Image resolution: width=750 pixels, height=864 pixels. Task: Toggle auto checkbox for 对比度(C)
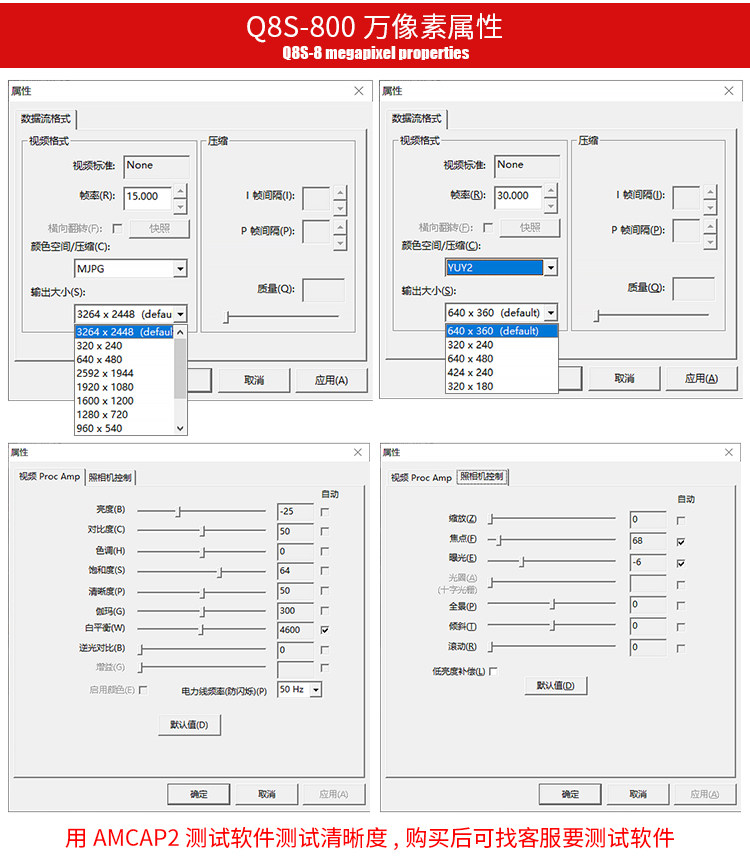click(325, 532)
